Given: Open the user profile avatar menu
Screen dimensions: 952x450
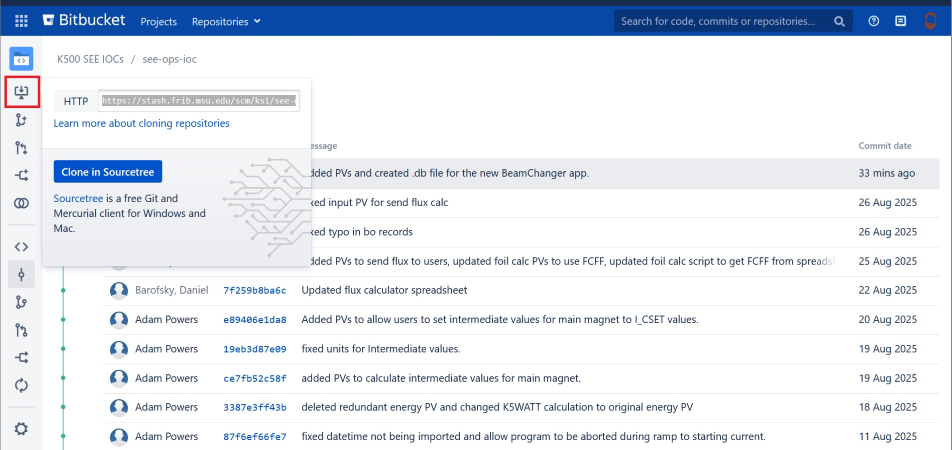Looking at the screenshot, I should coord(930,21).
